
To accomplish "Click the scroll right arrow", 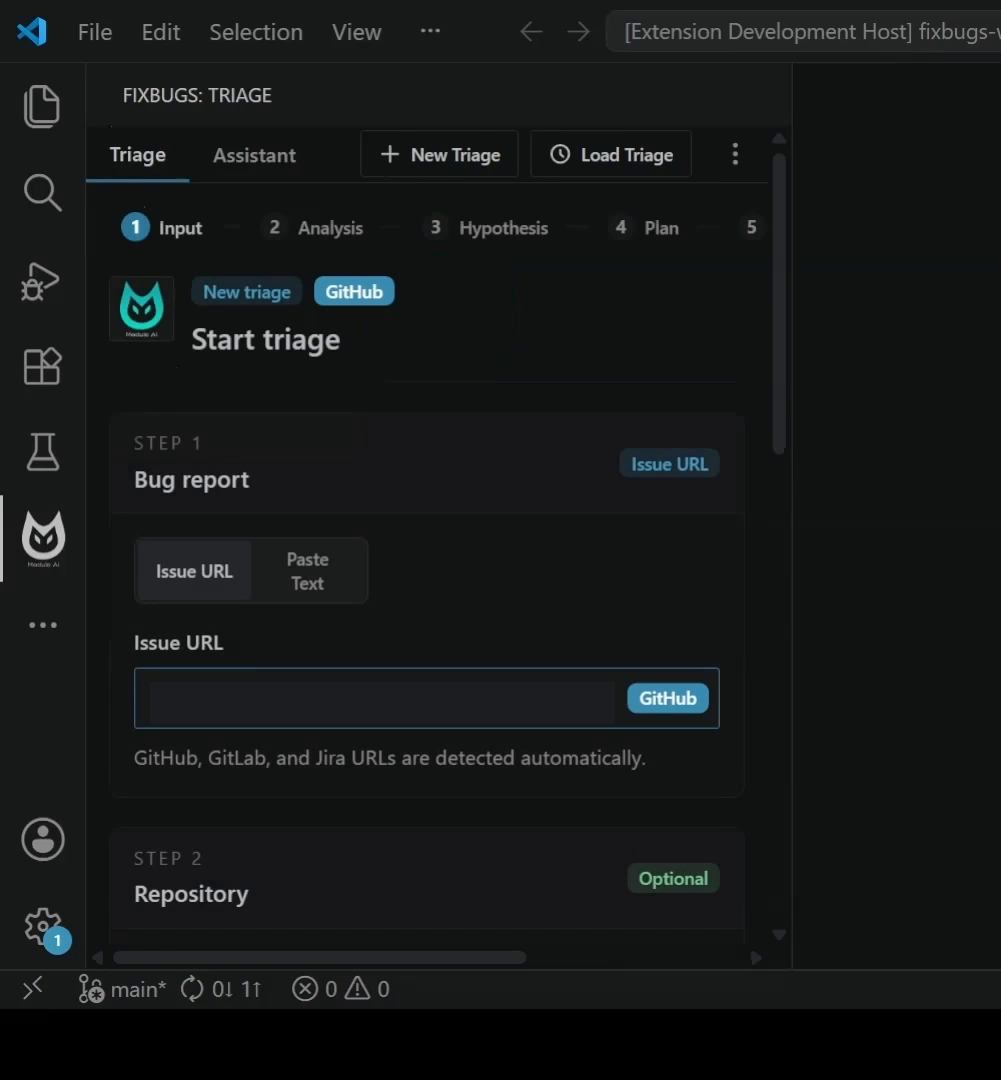I will click(x=756, y=958).
